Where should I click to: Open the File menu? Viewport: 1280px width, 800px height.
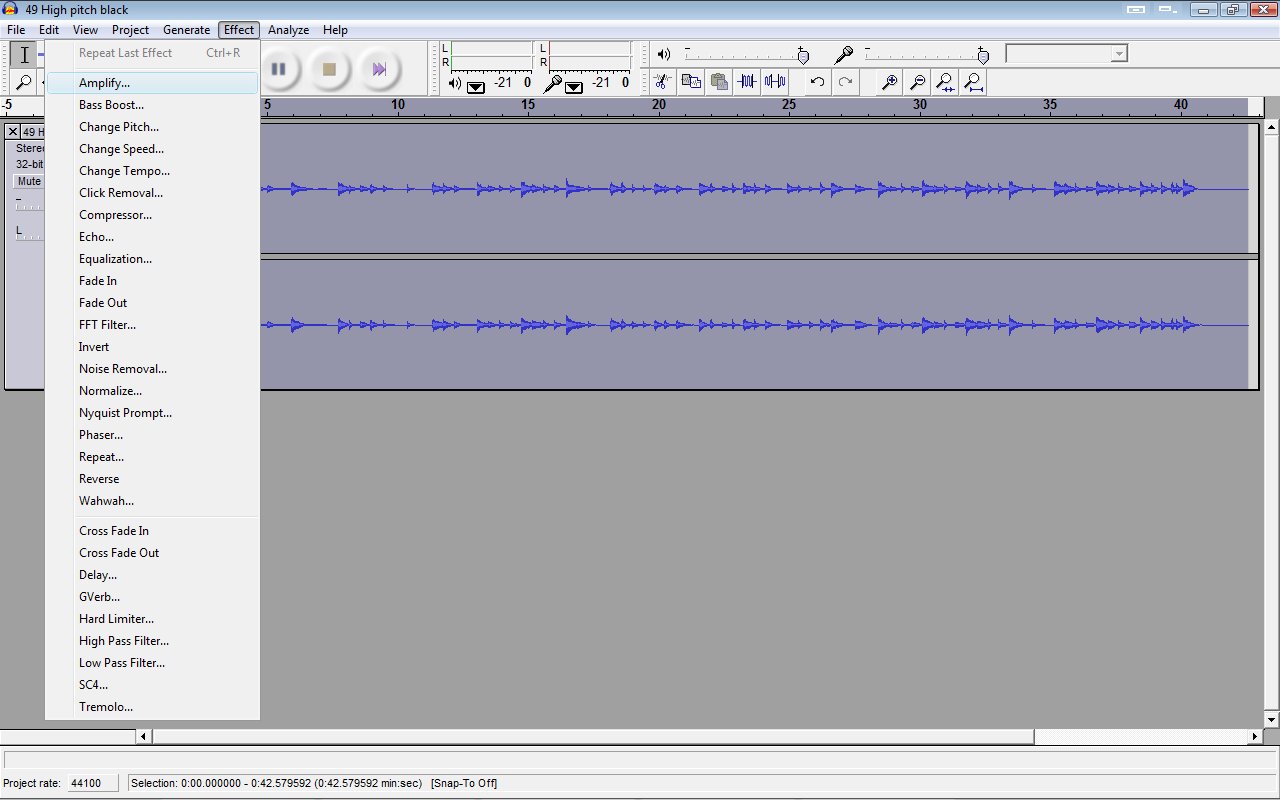pyautogui.click(x=16, y=30)
